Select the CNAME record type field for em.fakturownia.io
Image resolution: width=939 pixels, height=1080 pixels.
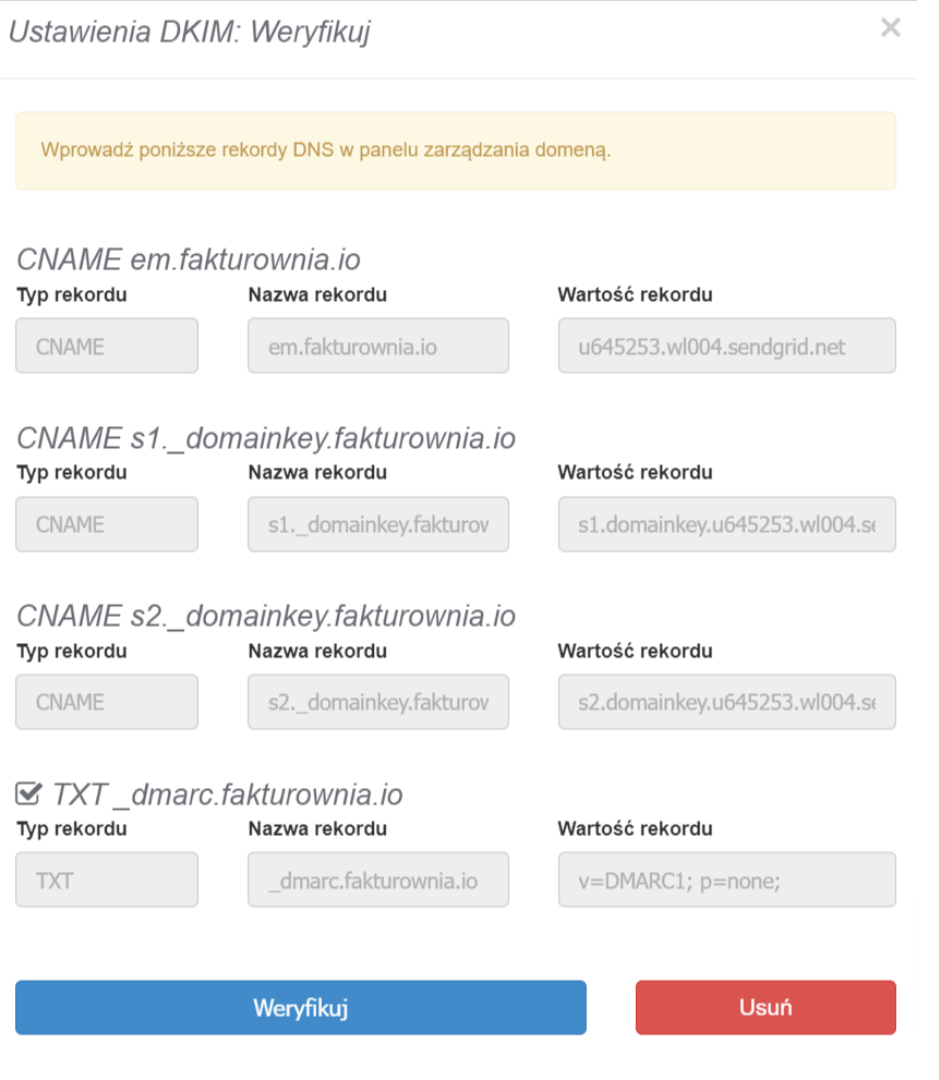point(106,345)
